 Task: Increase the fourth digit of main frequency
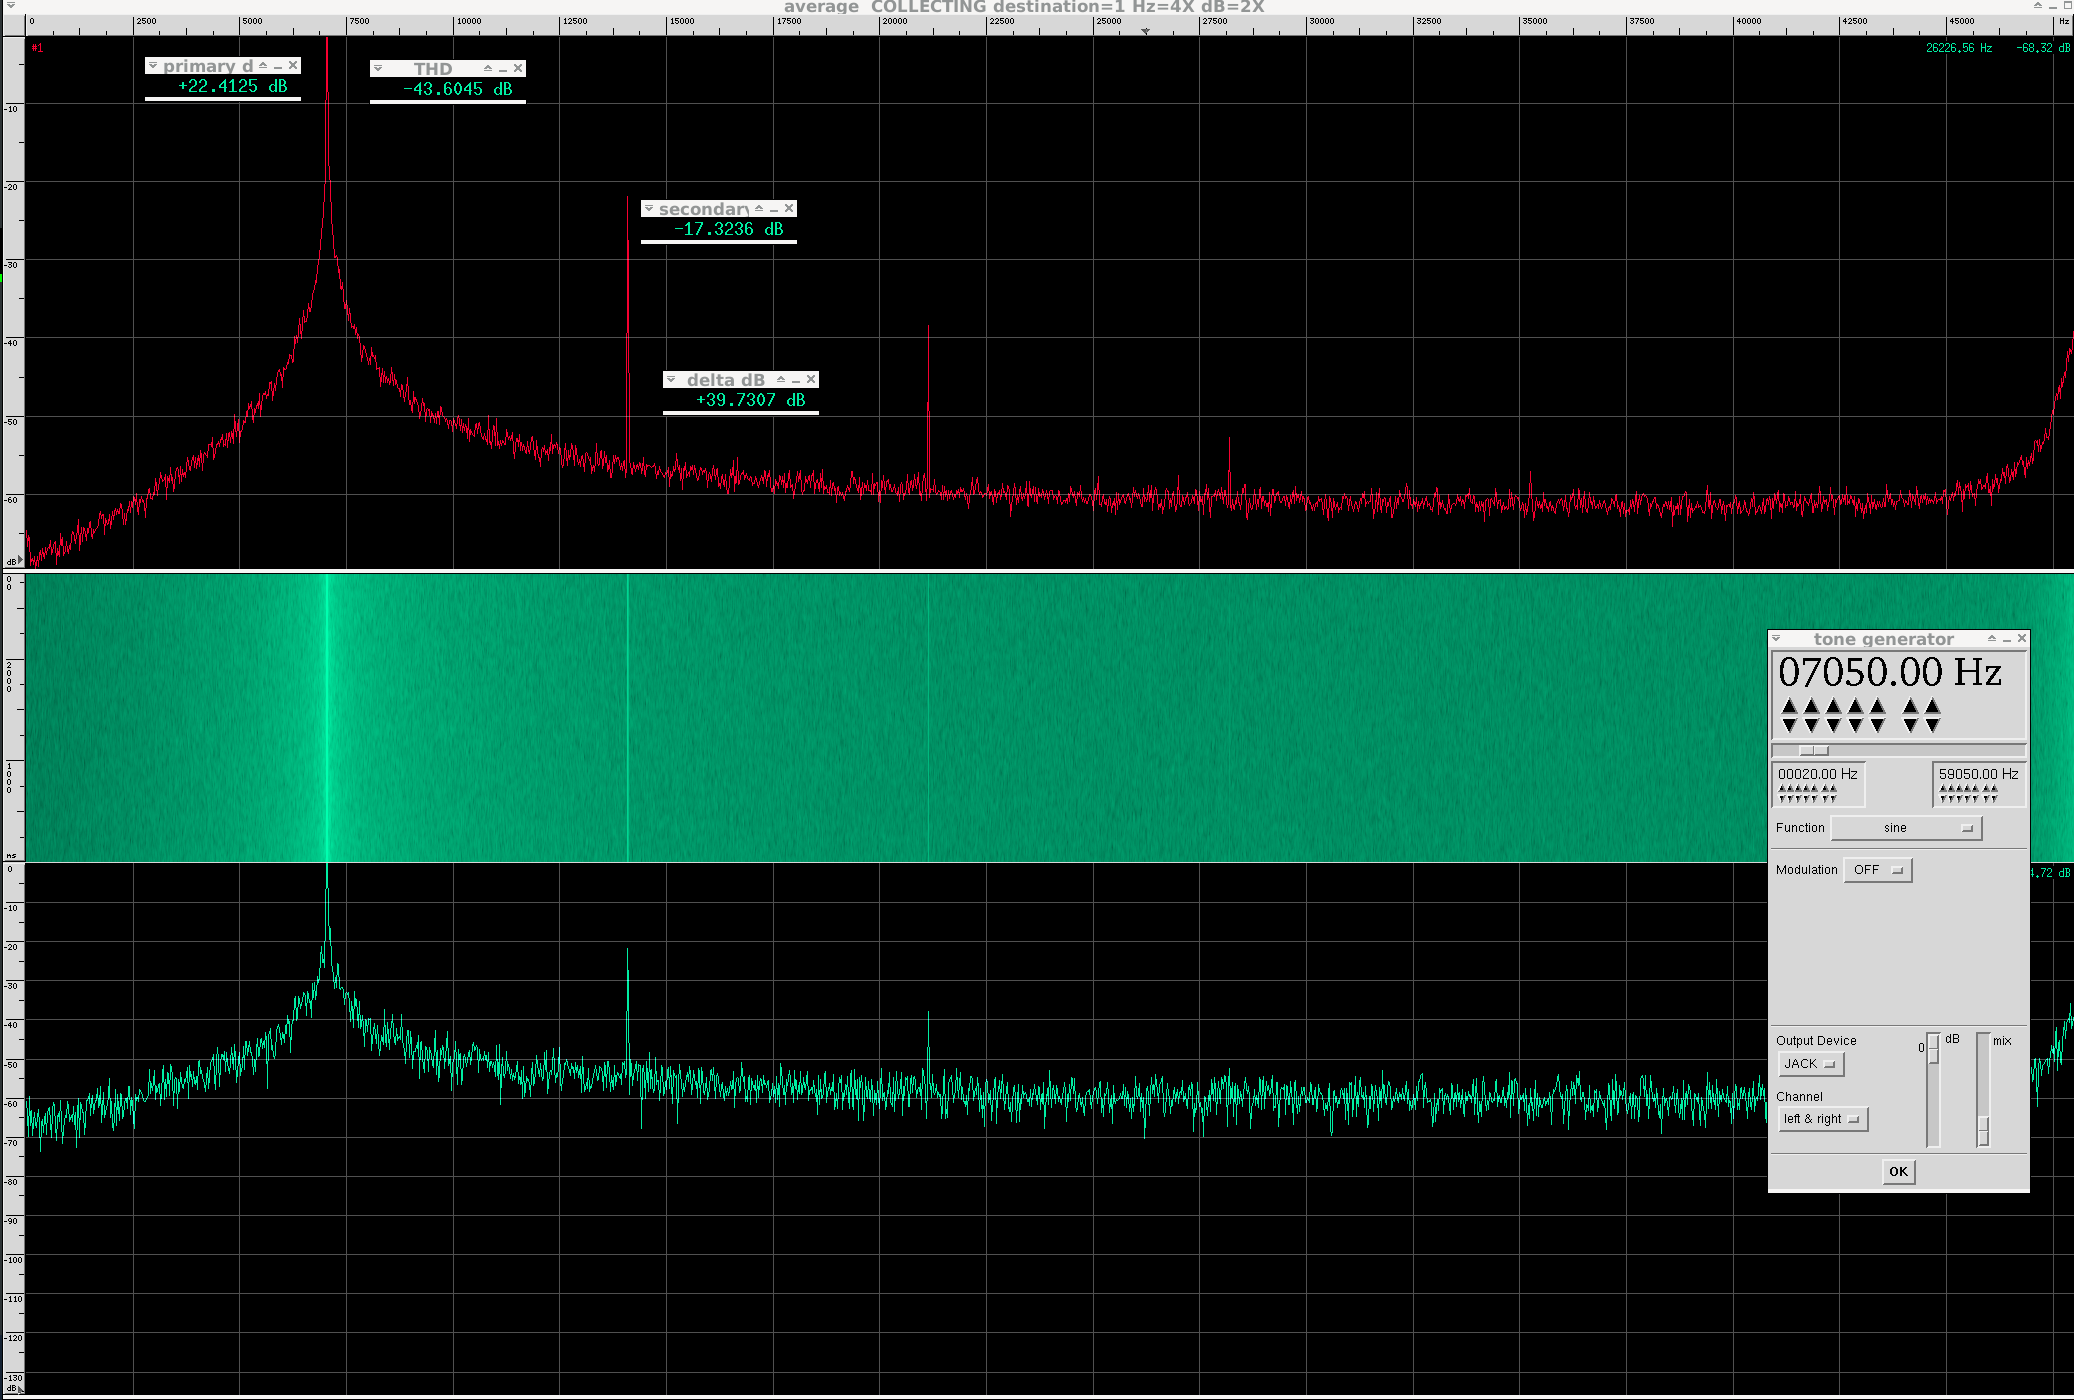[1856, 706]
